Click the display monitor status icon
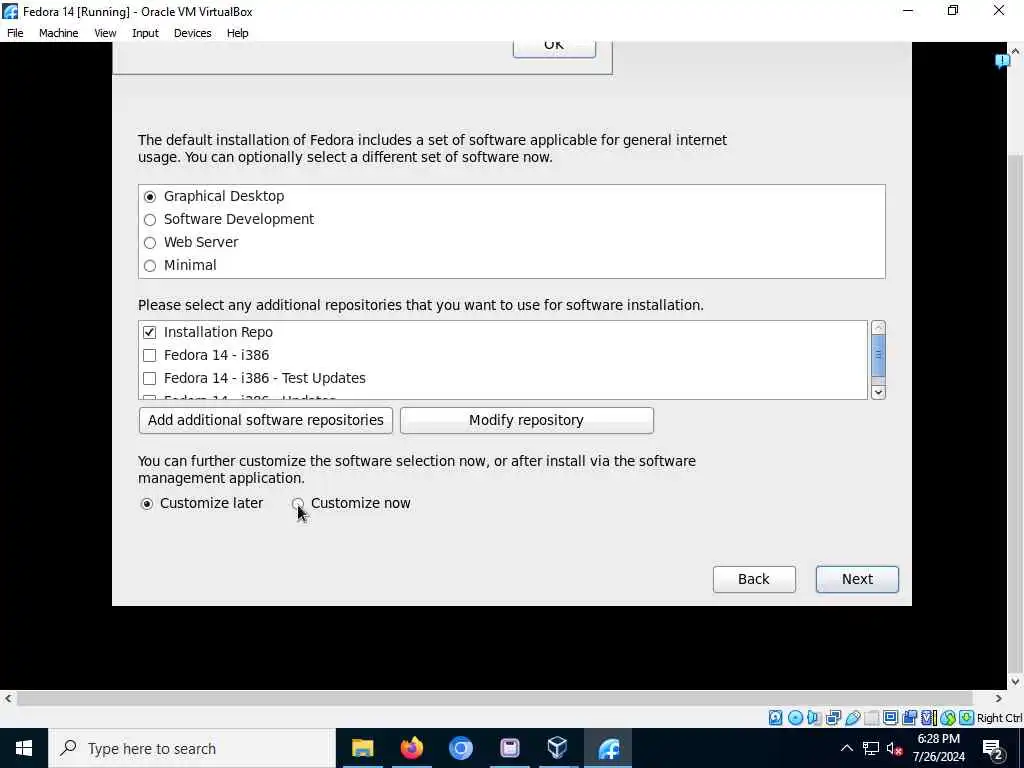 pos(890,718)
